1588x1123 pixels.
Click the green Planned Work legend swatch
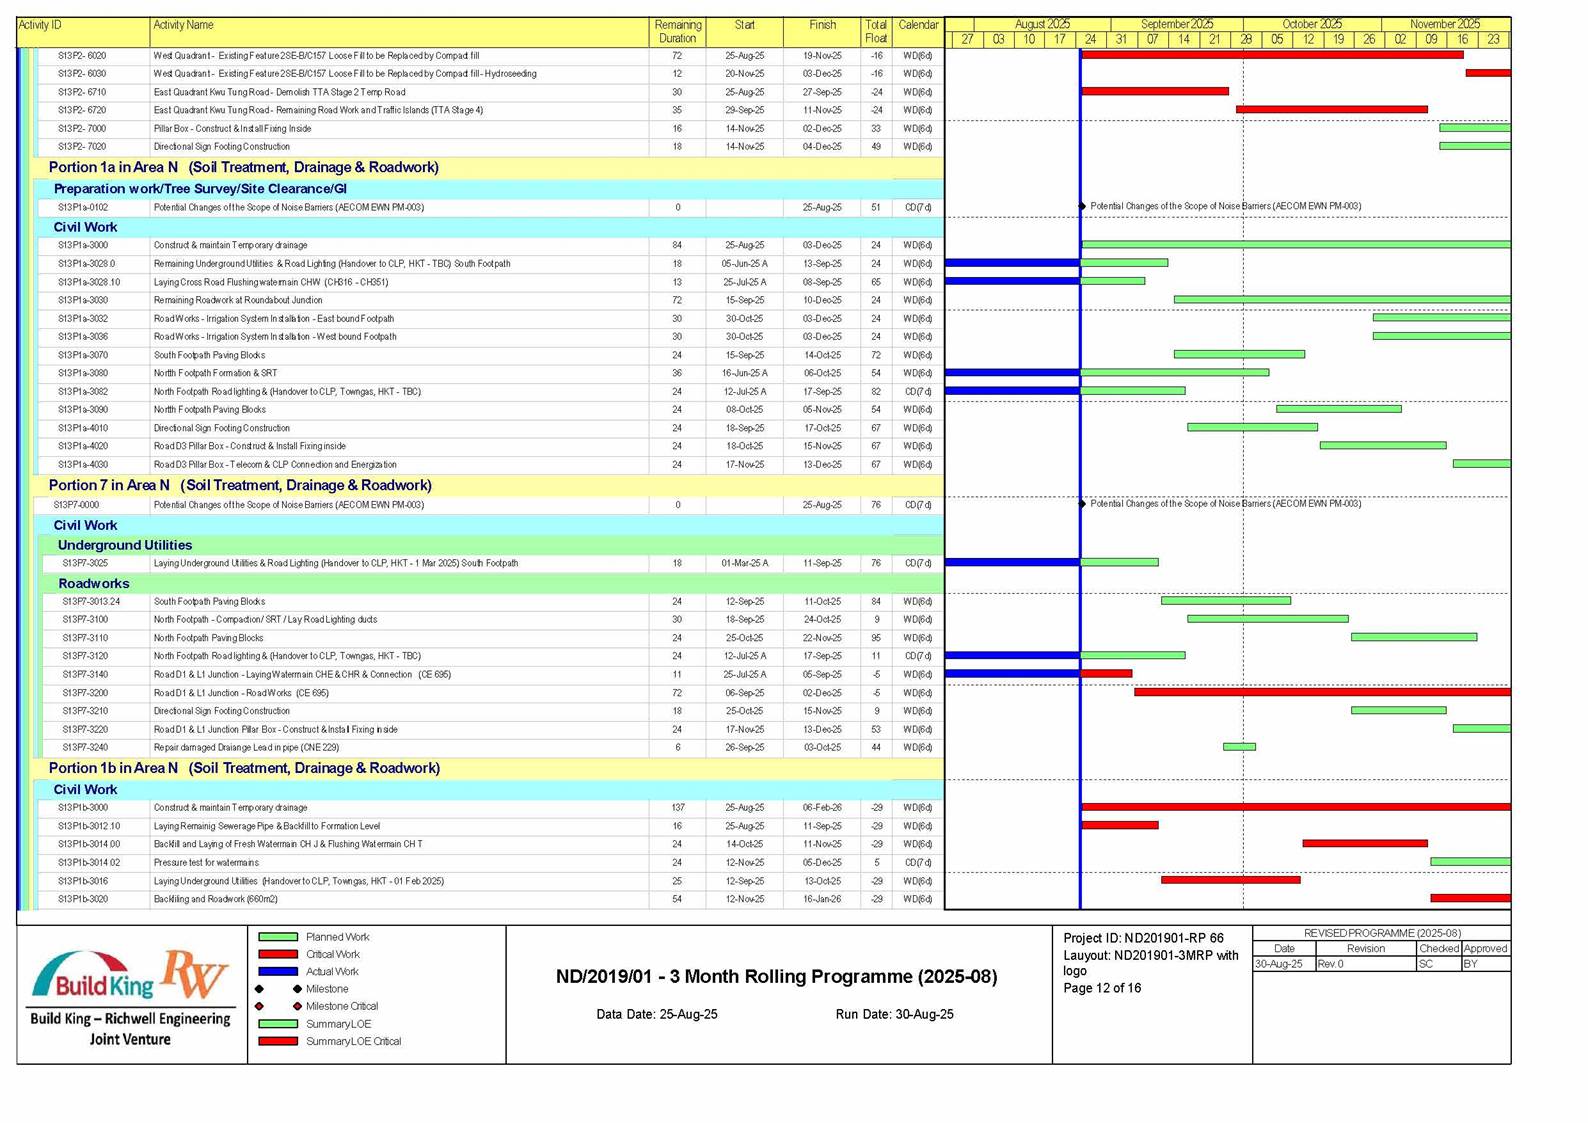278,937
